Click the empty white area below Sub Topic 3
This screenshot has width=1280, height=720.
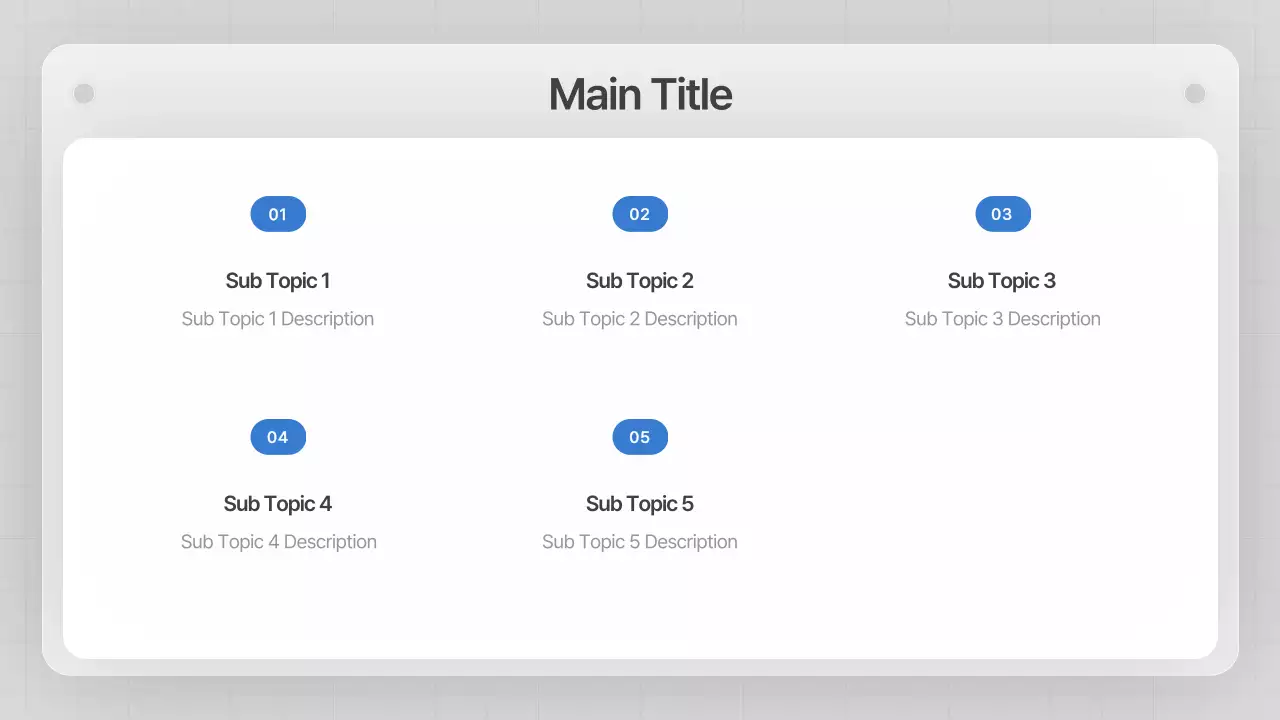(1002, 490)
